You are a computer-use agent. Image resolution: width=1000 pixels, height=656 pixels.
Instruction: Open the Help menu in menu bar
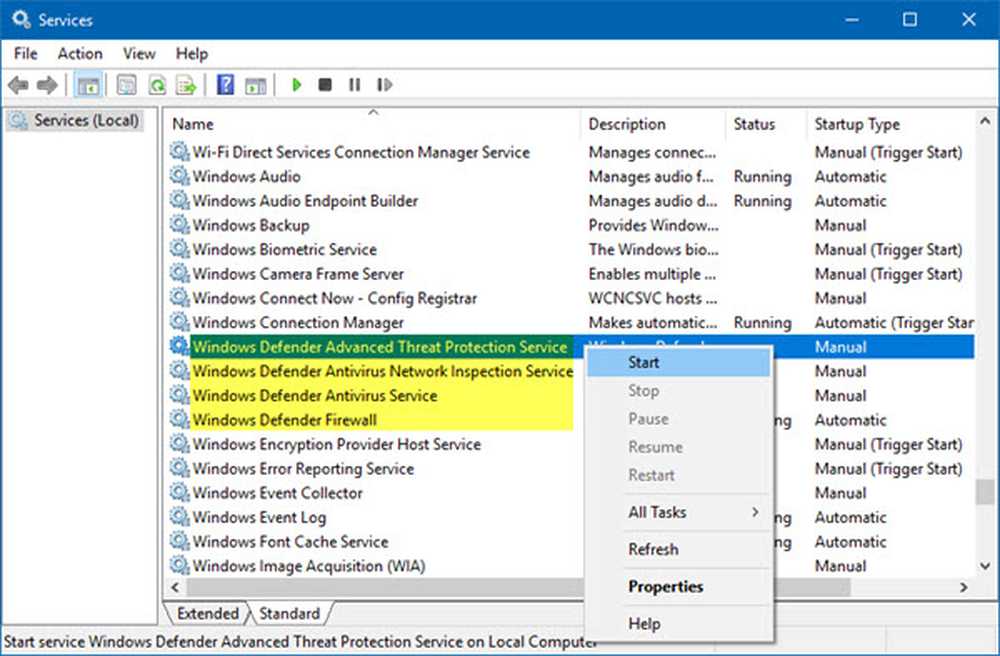(191, 54)
